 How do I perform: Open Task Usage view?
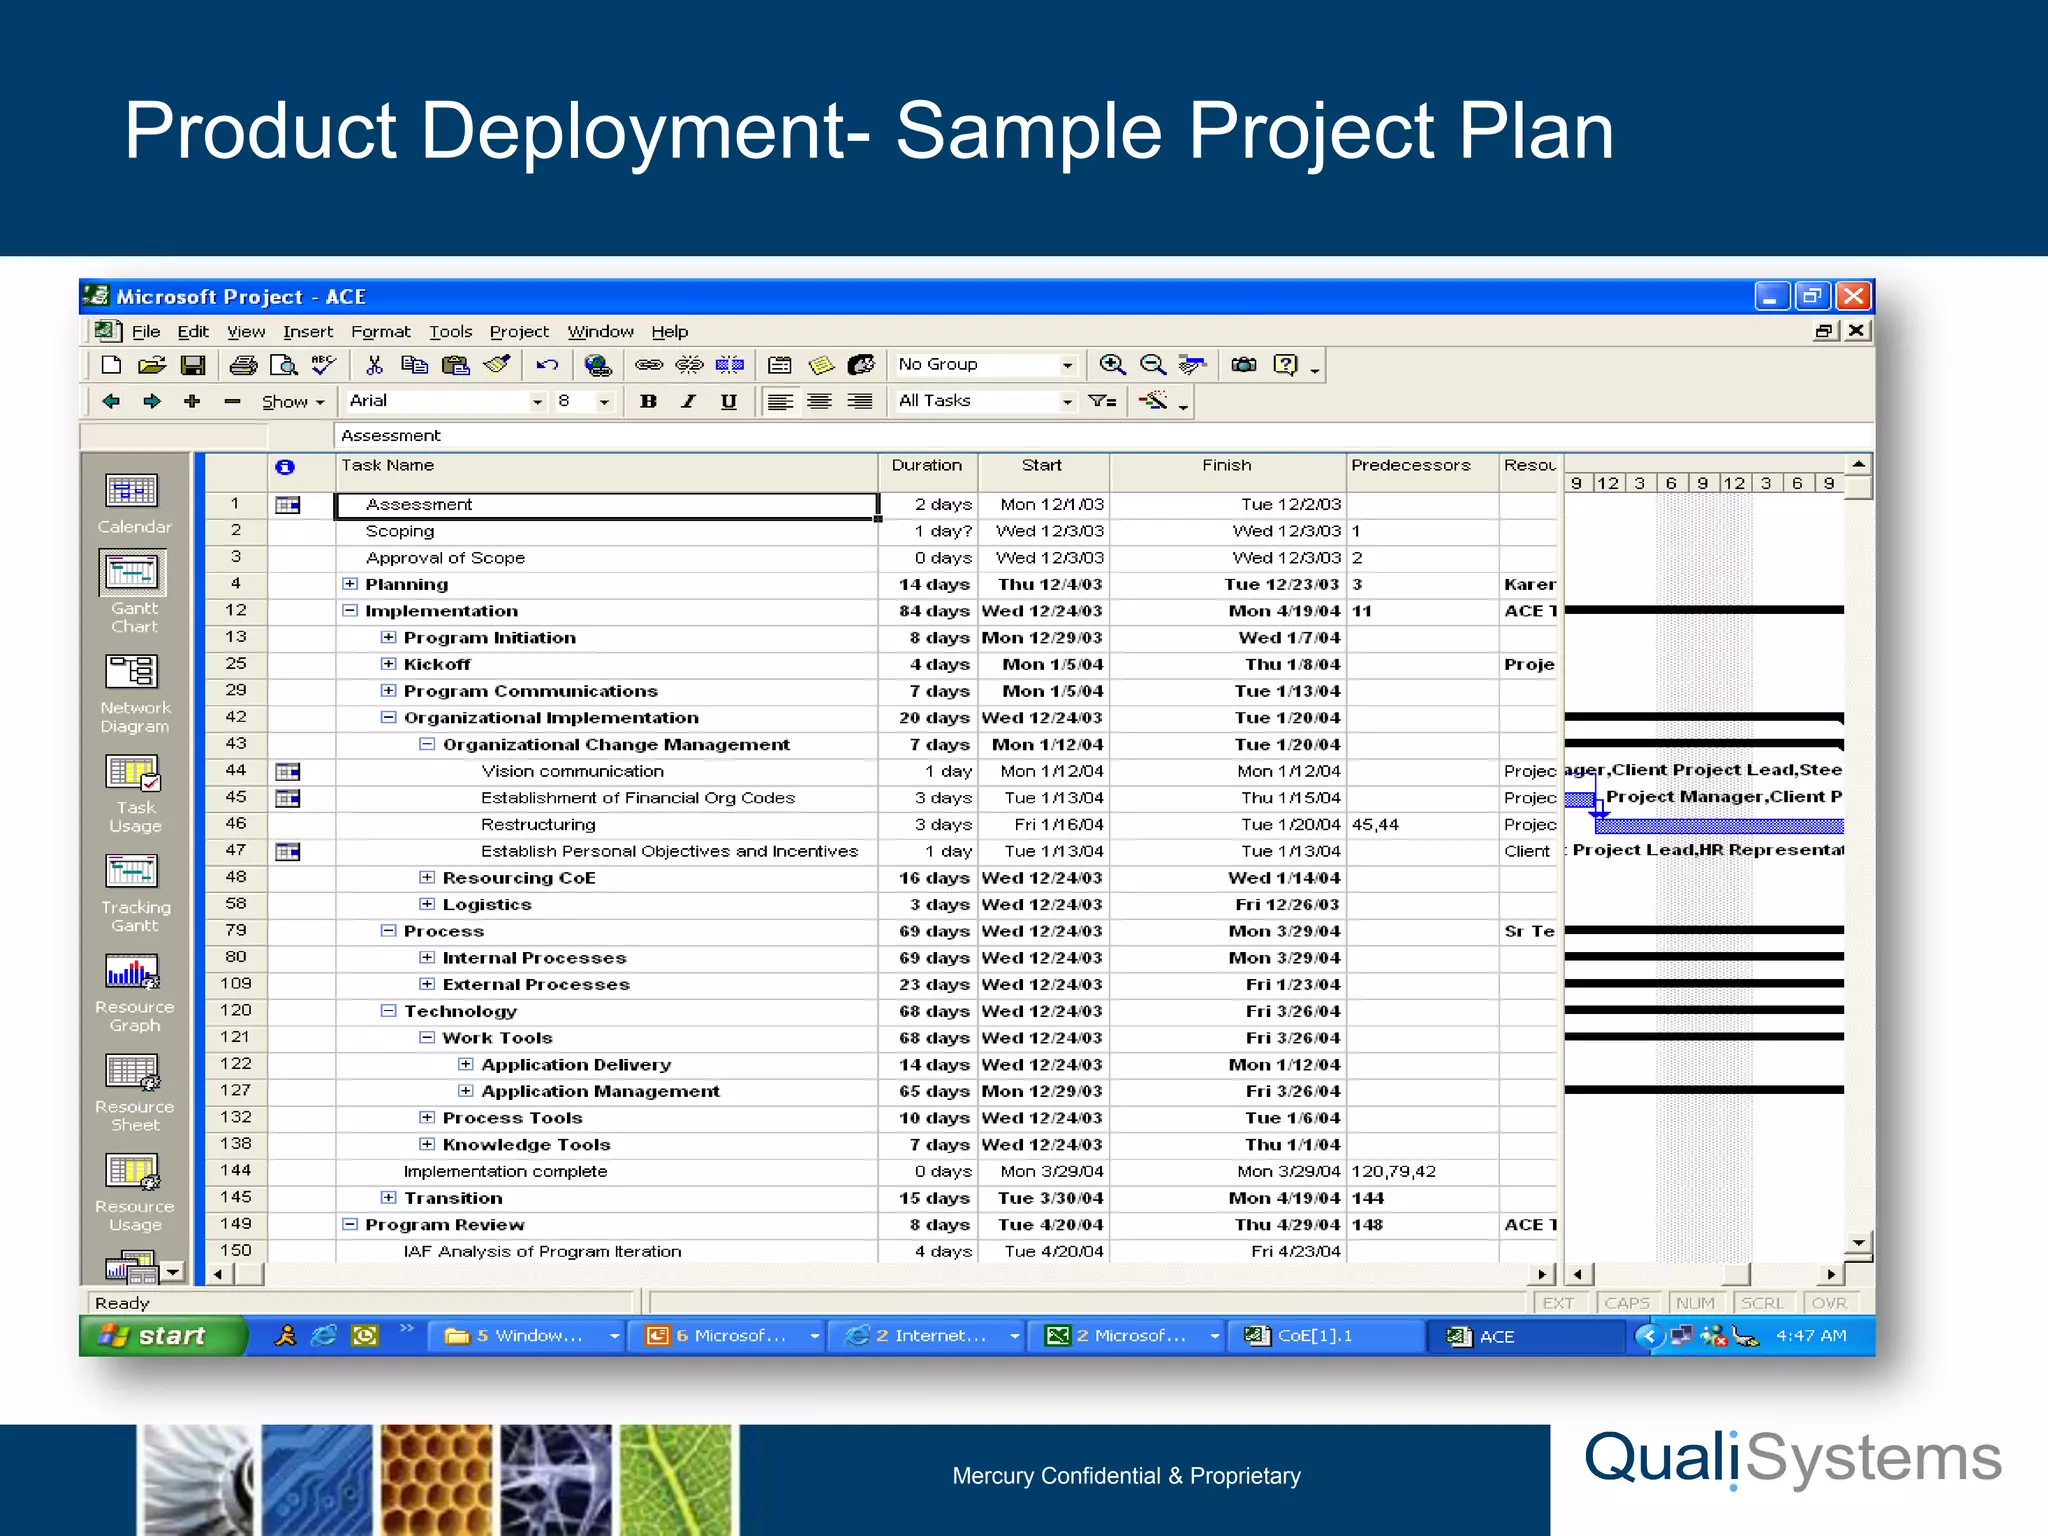(134, 794)
